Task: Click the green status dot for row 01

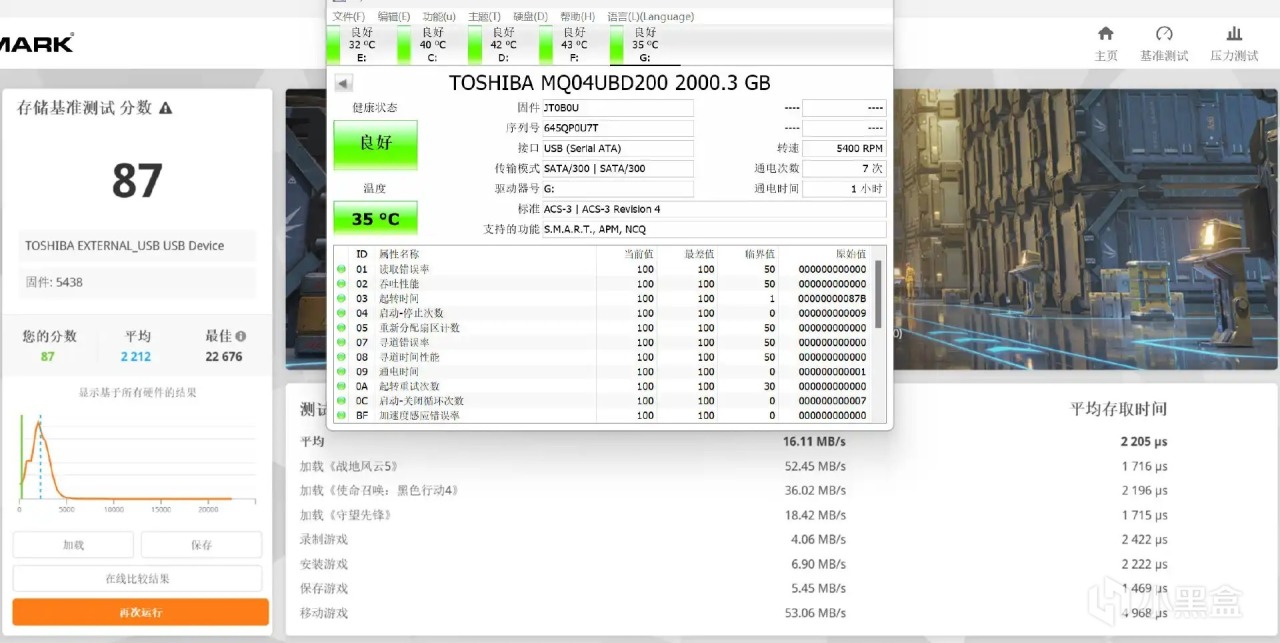Action: coord(341,269)
